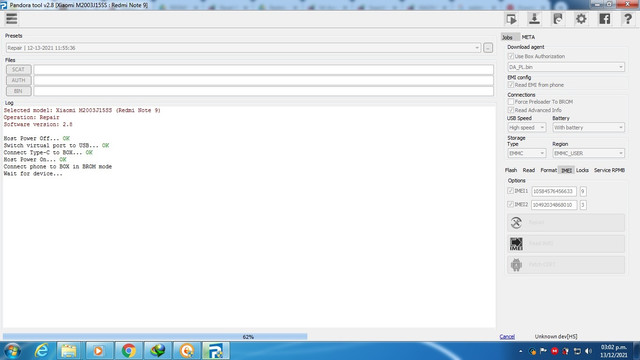This screenshot has height=360, width=640.
Task: Open File Explorer from the taskbar
Action: [x=69, y=351]
